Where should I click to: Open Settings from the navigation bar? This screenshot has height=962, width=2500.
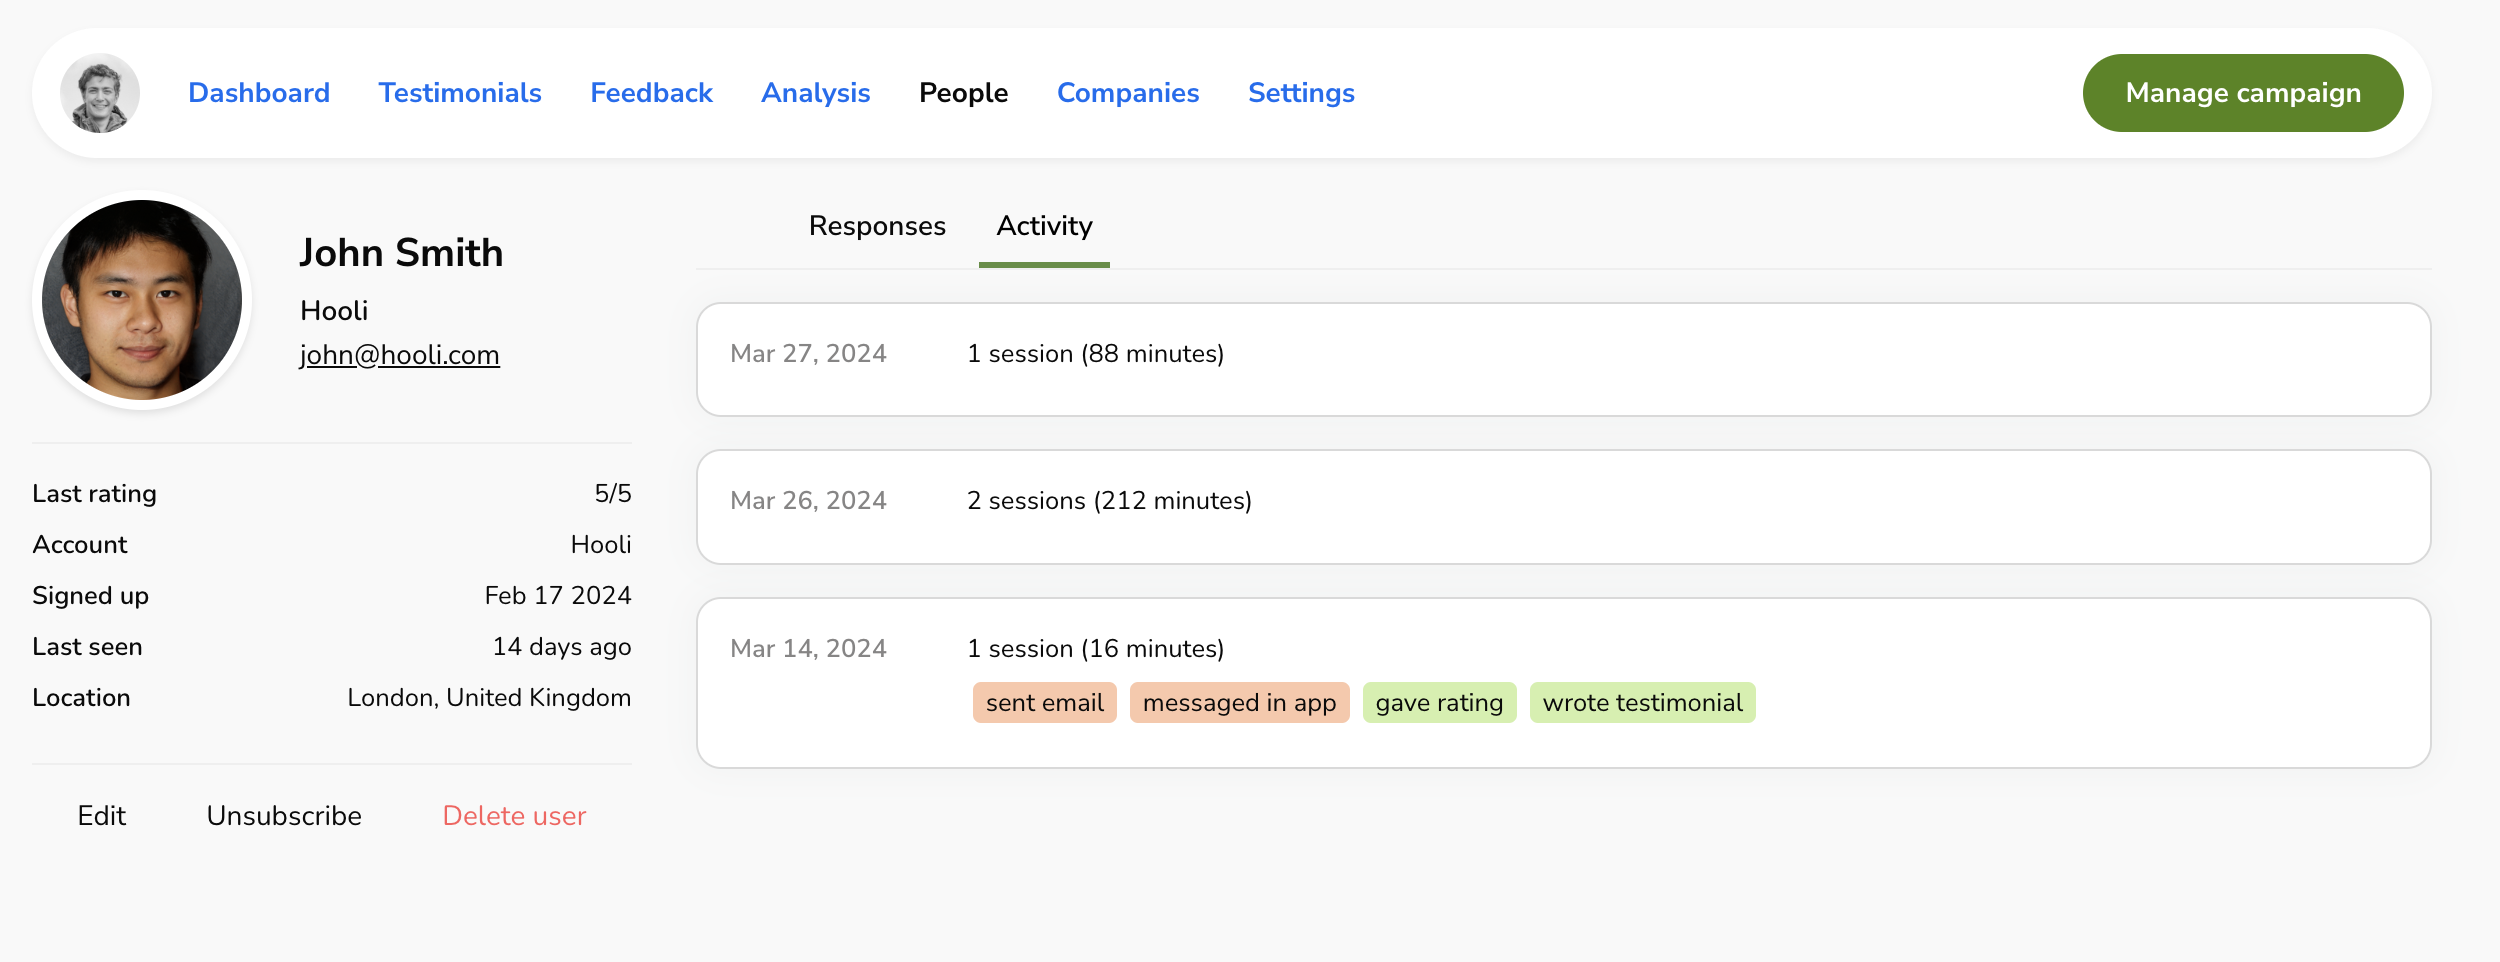(x=1301, y=93)
